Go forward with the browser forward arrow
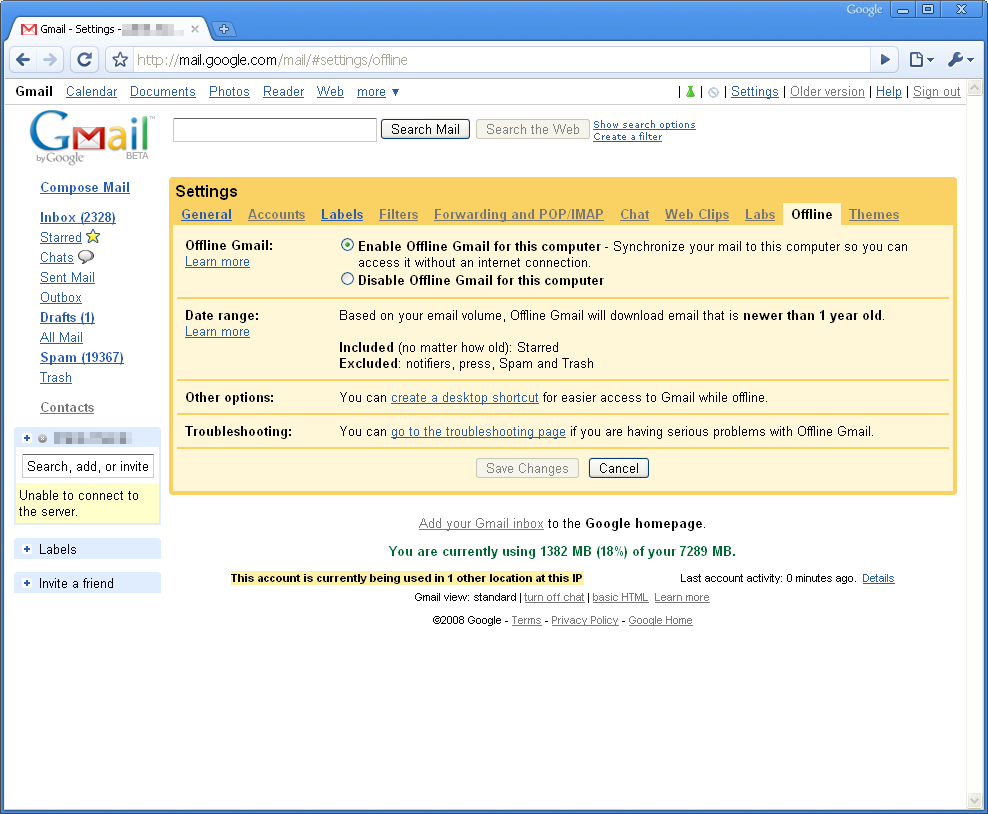The width and height of the screenshot is (988, 814). (50, 60)
